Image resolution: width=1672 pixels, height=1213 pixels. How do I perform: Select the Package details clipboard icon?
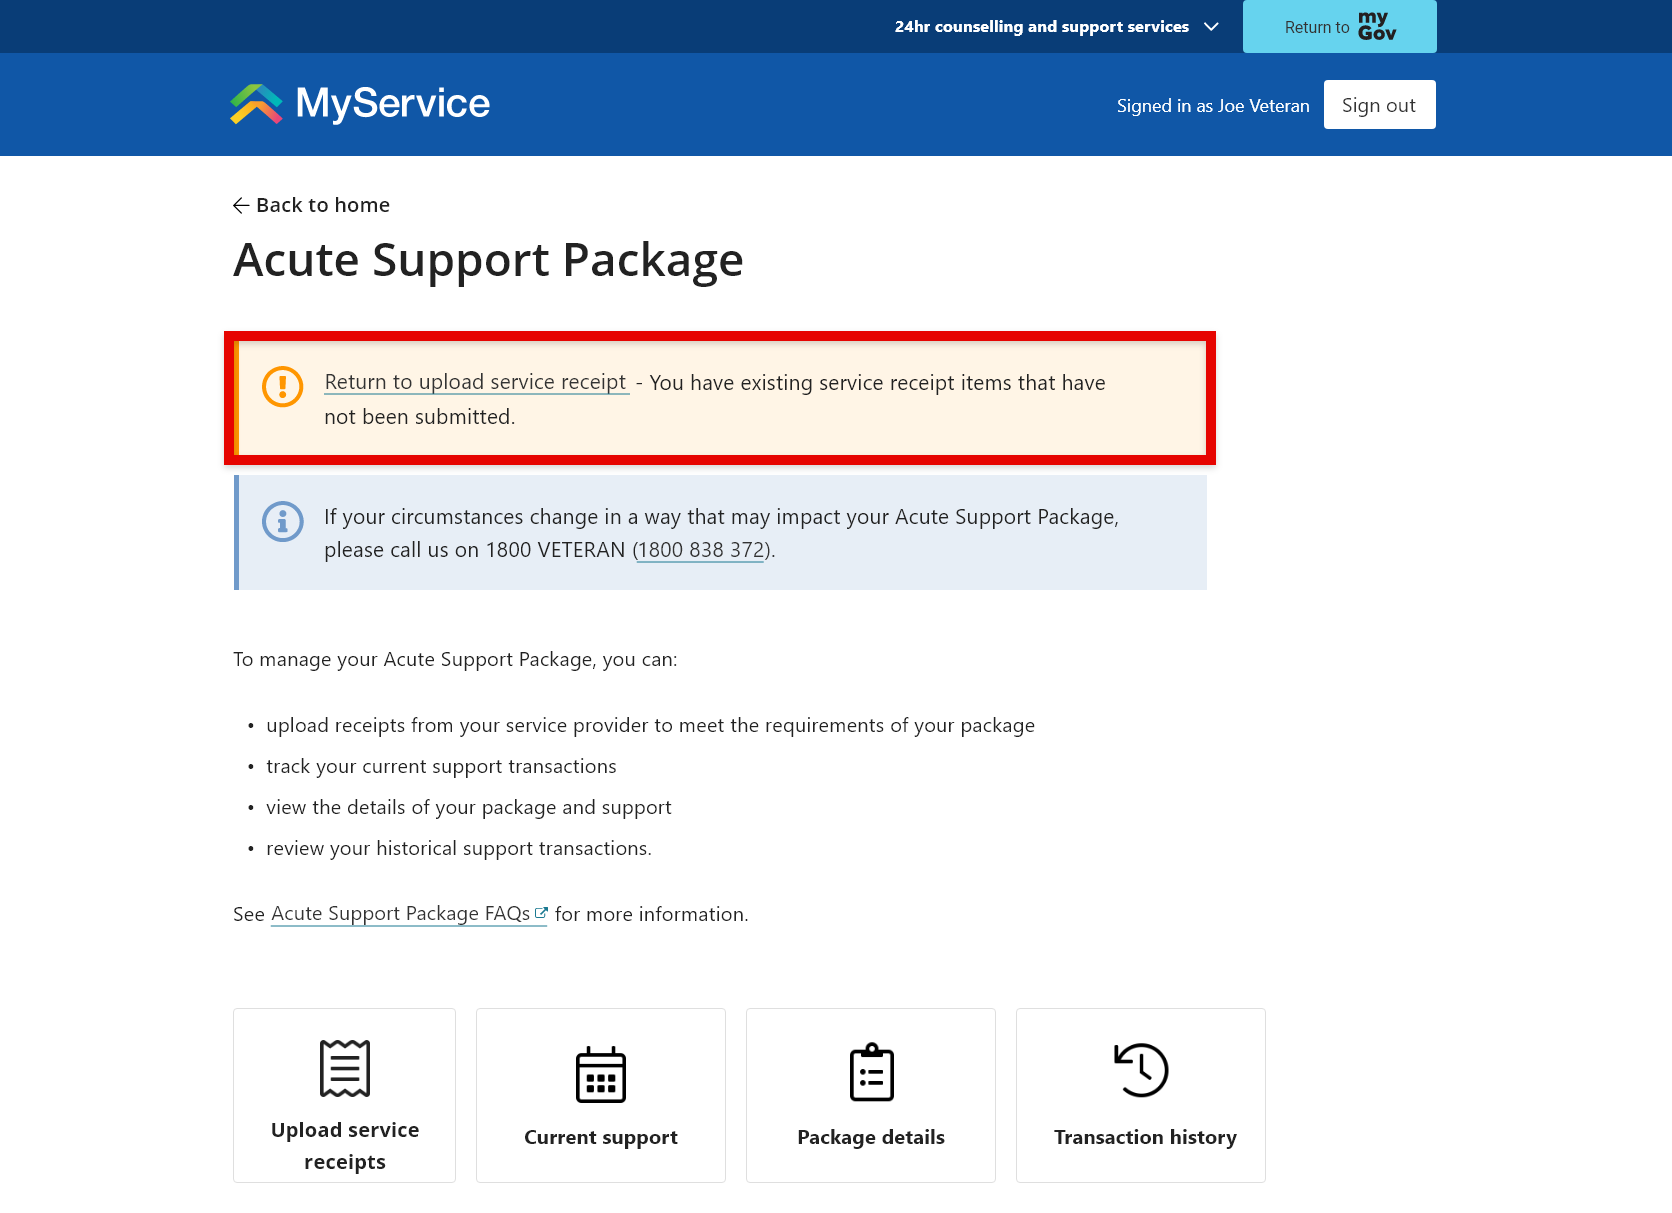pyautogui.click(x=870, y=1071)
